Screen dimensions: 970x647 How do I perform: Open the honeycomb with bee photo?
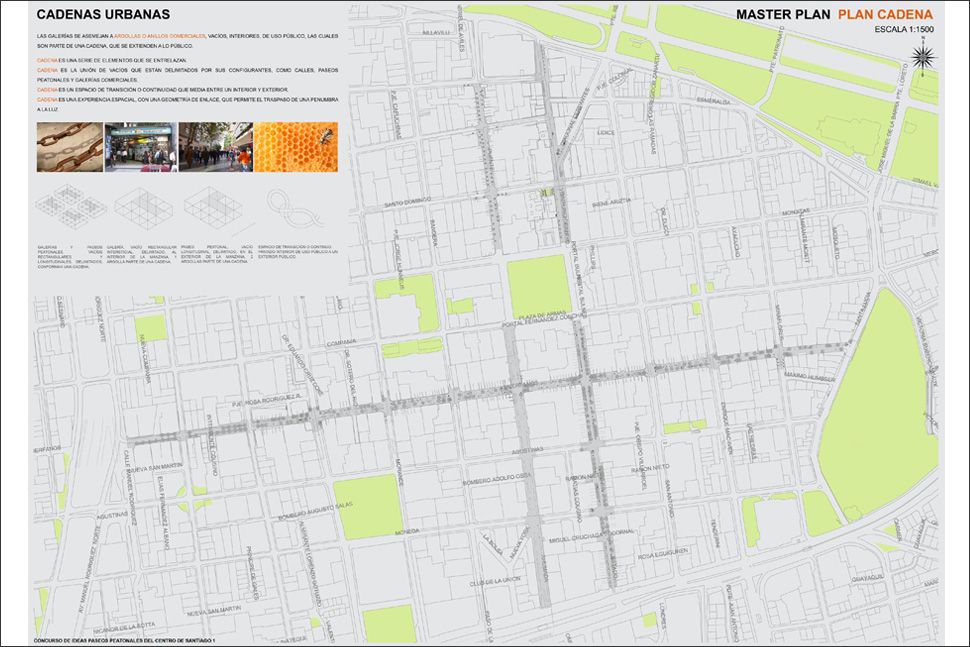295,147
